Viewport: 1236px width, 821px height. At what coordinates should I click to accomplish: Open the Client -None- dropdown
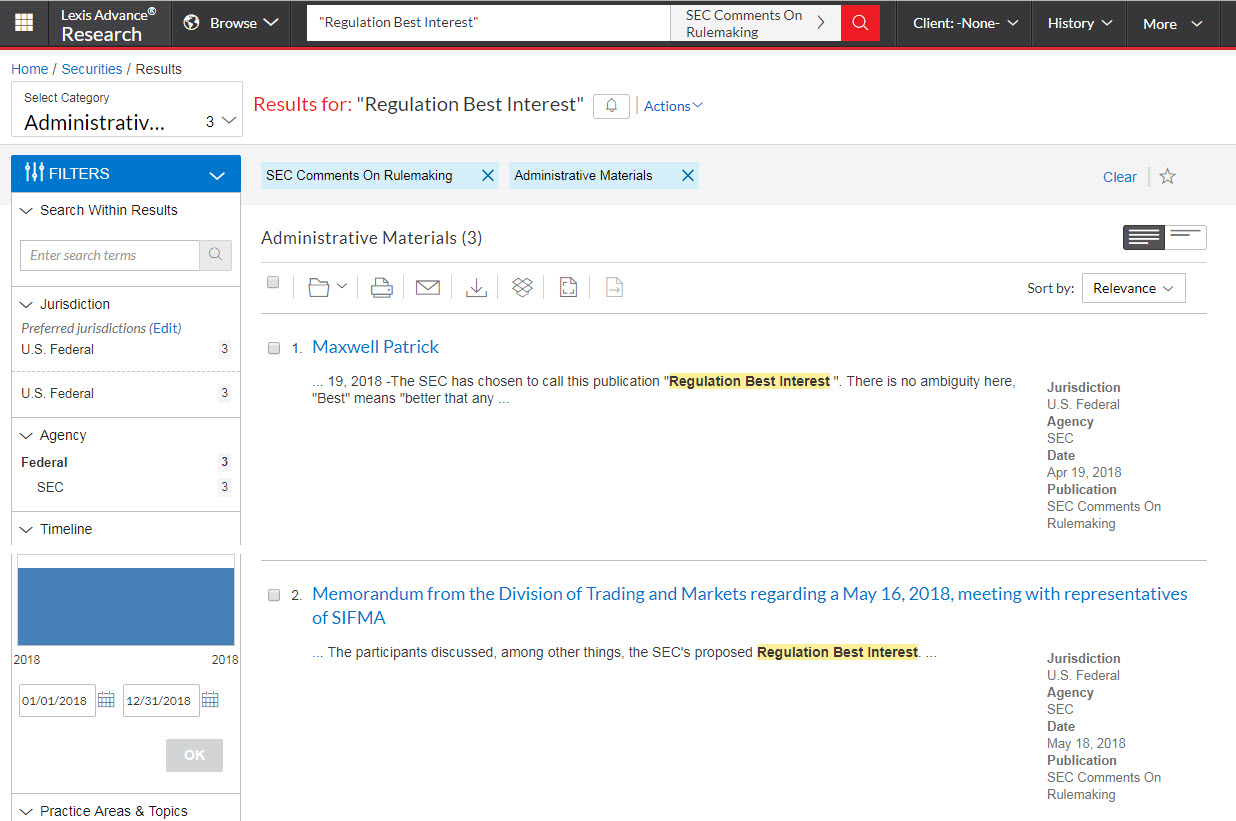point(965,23)
